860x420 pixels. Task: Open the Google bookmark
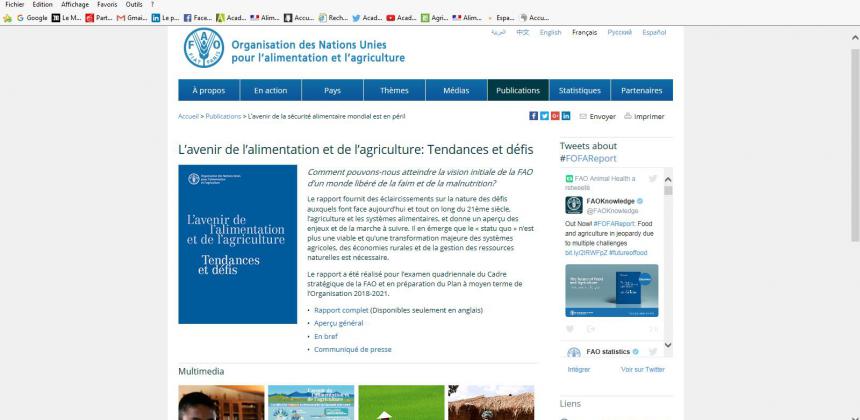click(x=32, y=18)
